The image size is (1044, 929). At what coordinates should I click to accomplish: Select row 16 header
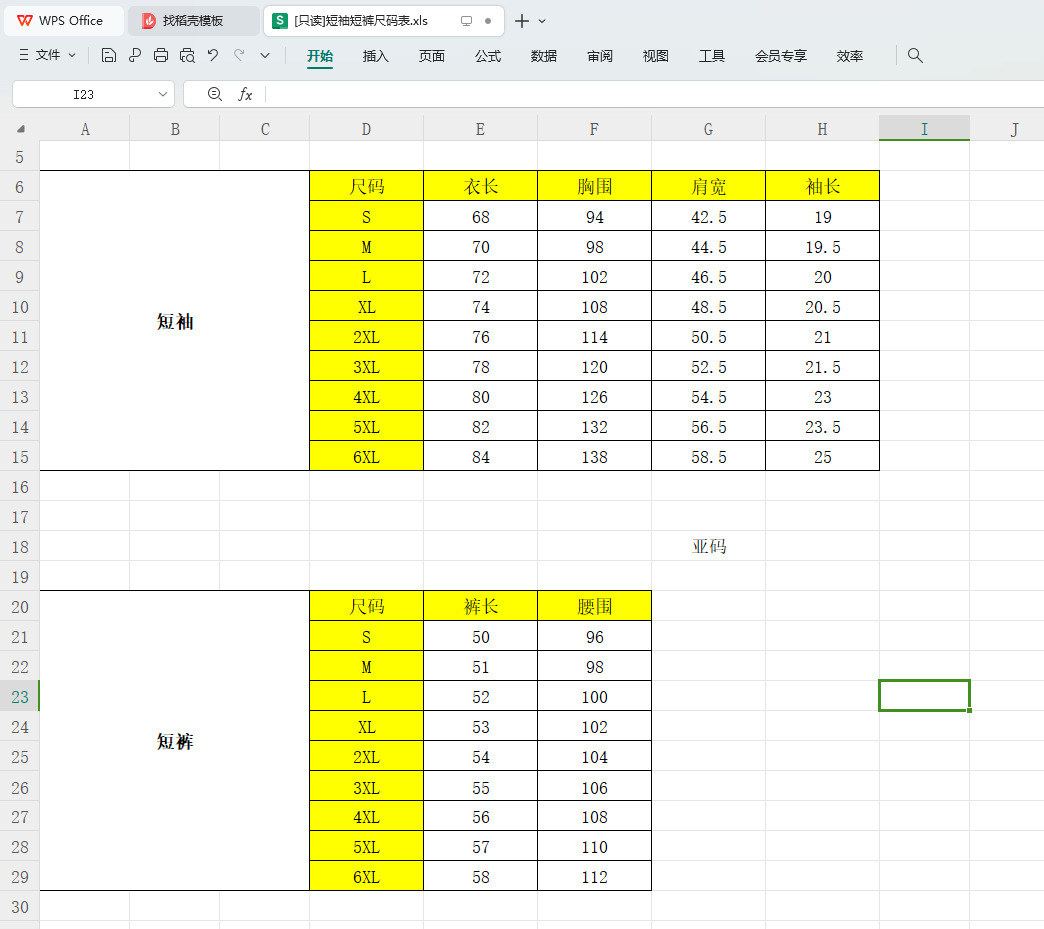tap(20, 487)
